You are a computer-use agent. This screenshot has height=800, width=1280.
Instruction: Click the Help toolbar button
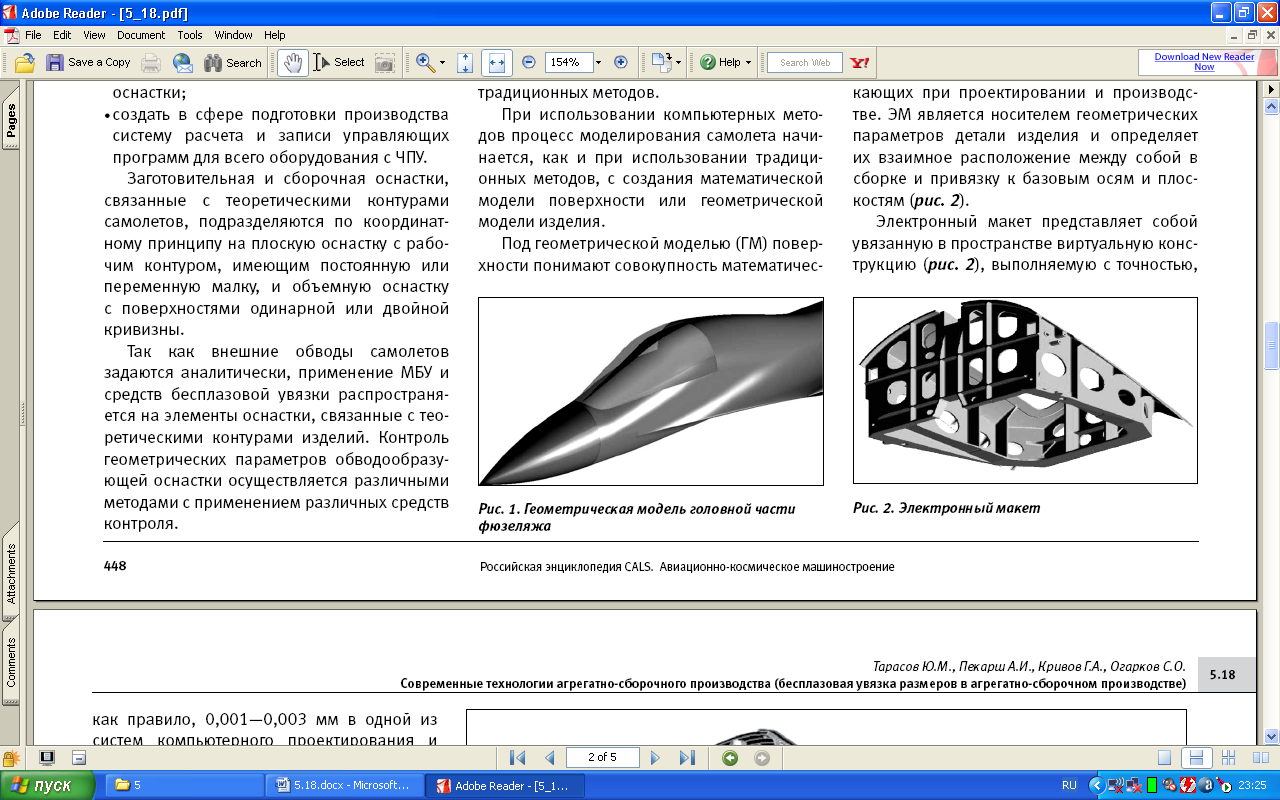coord(721,62)
